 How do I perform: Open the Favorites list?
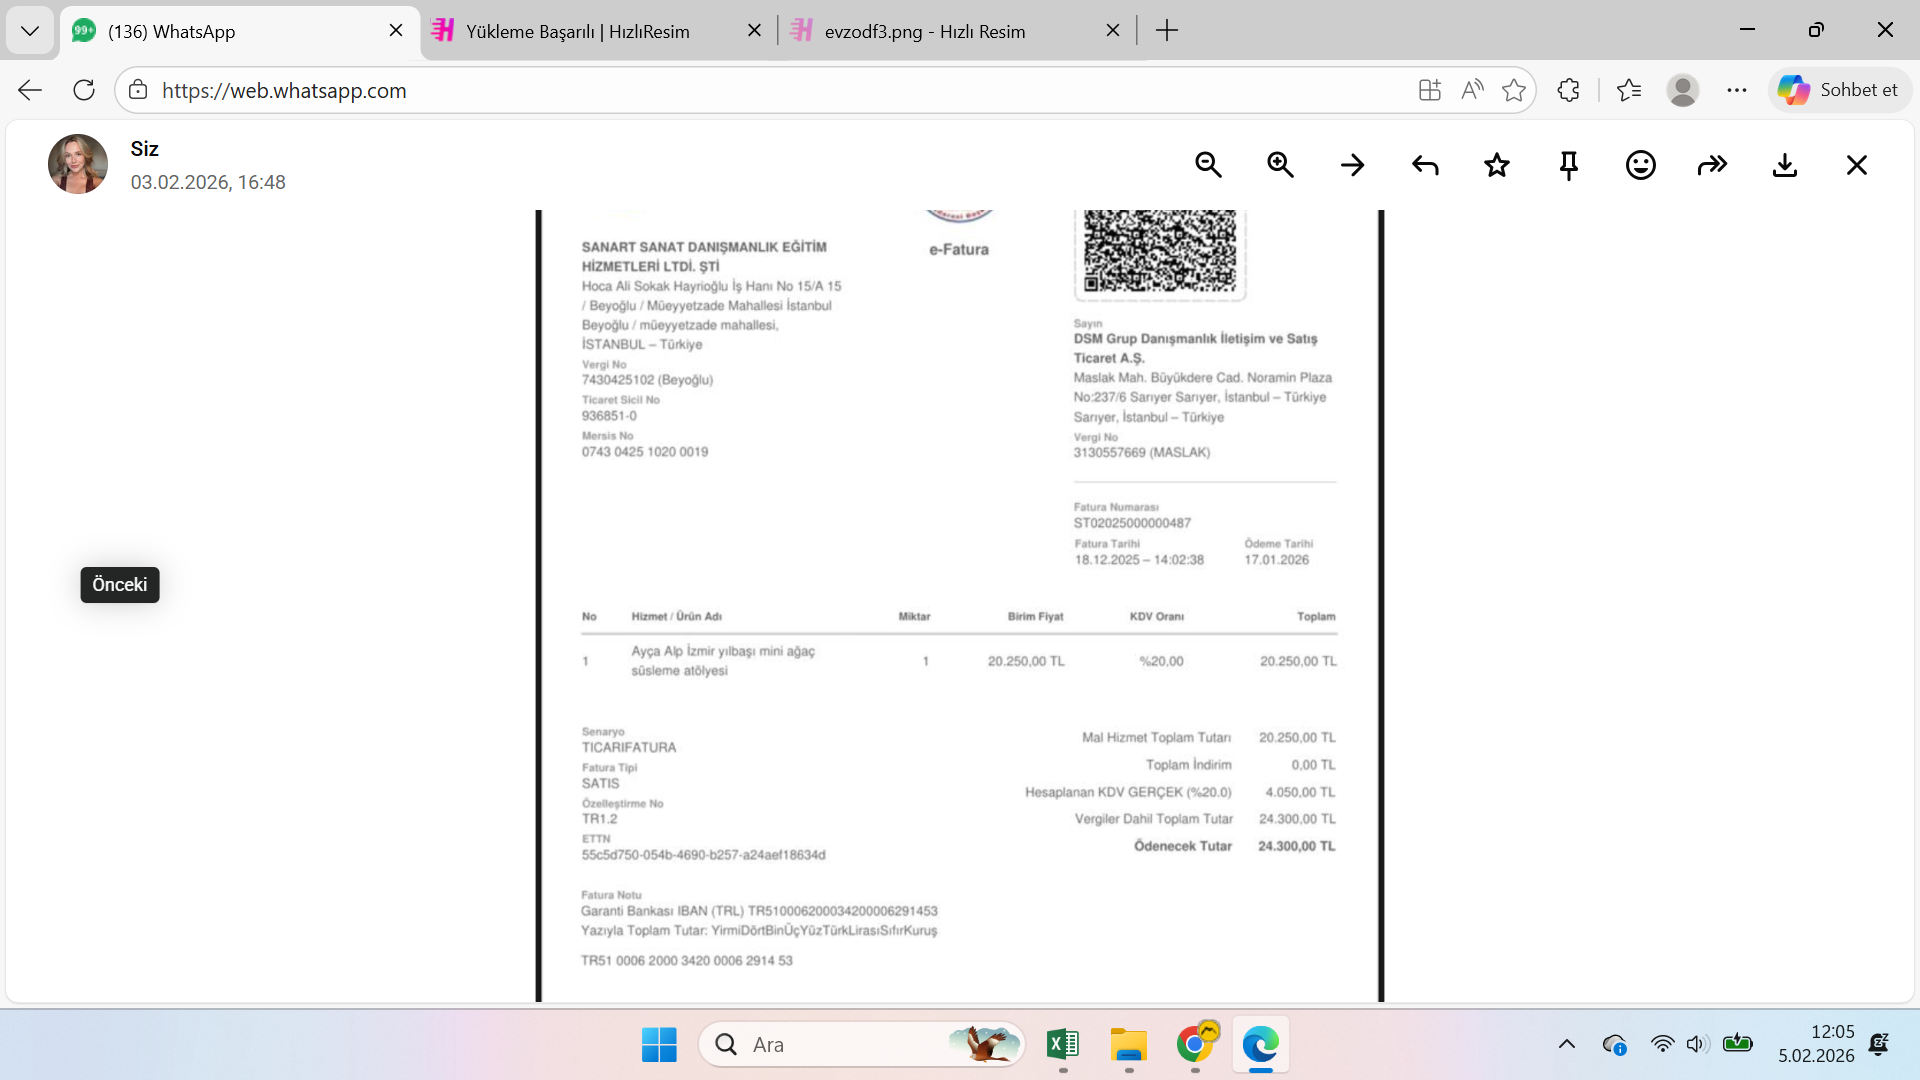click(1629, 90)
